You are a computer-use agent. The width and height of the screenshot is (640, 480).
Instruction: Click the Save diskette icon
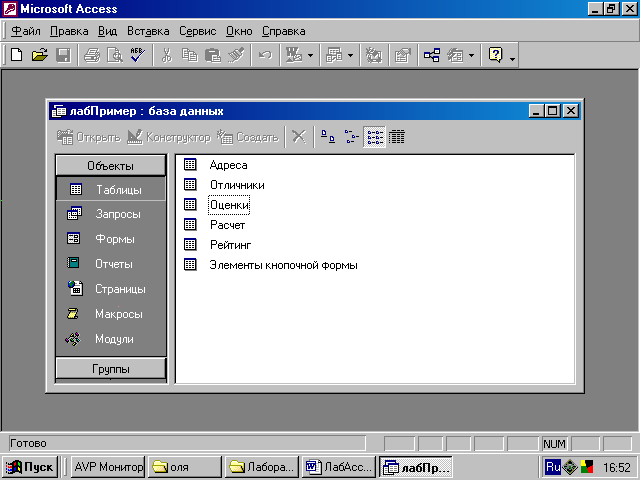(63, 55)
